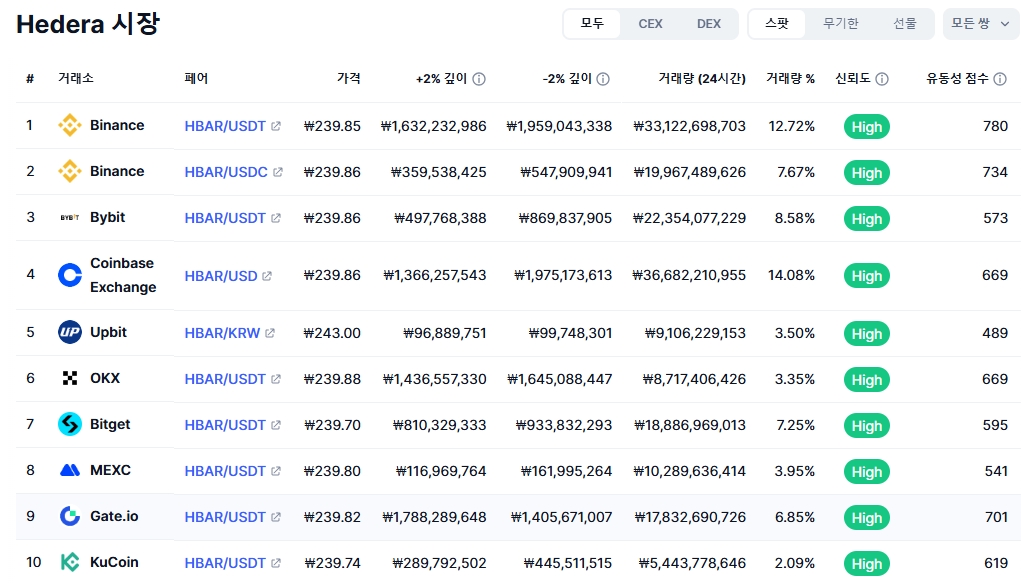Click the Upbit exchange logo
The width and height of the screenshot is (1021, 583).
click(x=70, y=332)
